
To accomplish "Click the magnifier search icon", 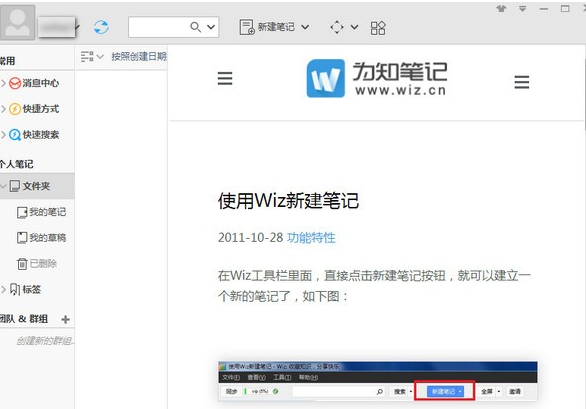I will [195, 27].
